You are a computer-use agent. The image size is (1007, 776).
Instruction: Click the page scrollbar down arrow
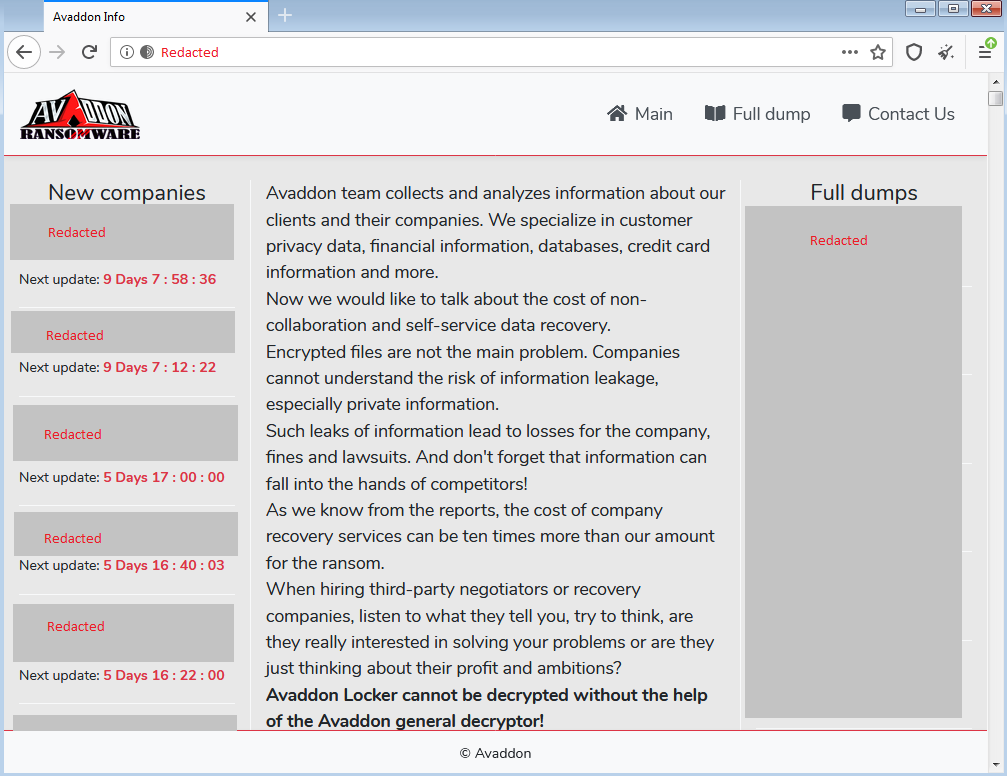click(995, 764)
